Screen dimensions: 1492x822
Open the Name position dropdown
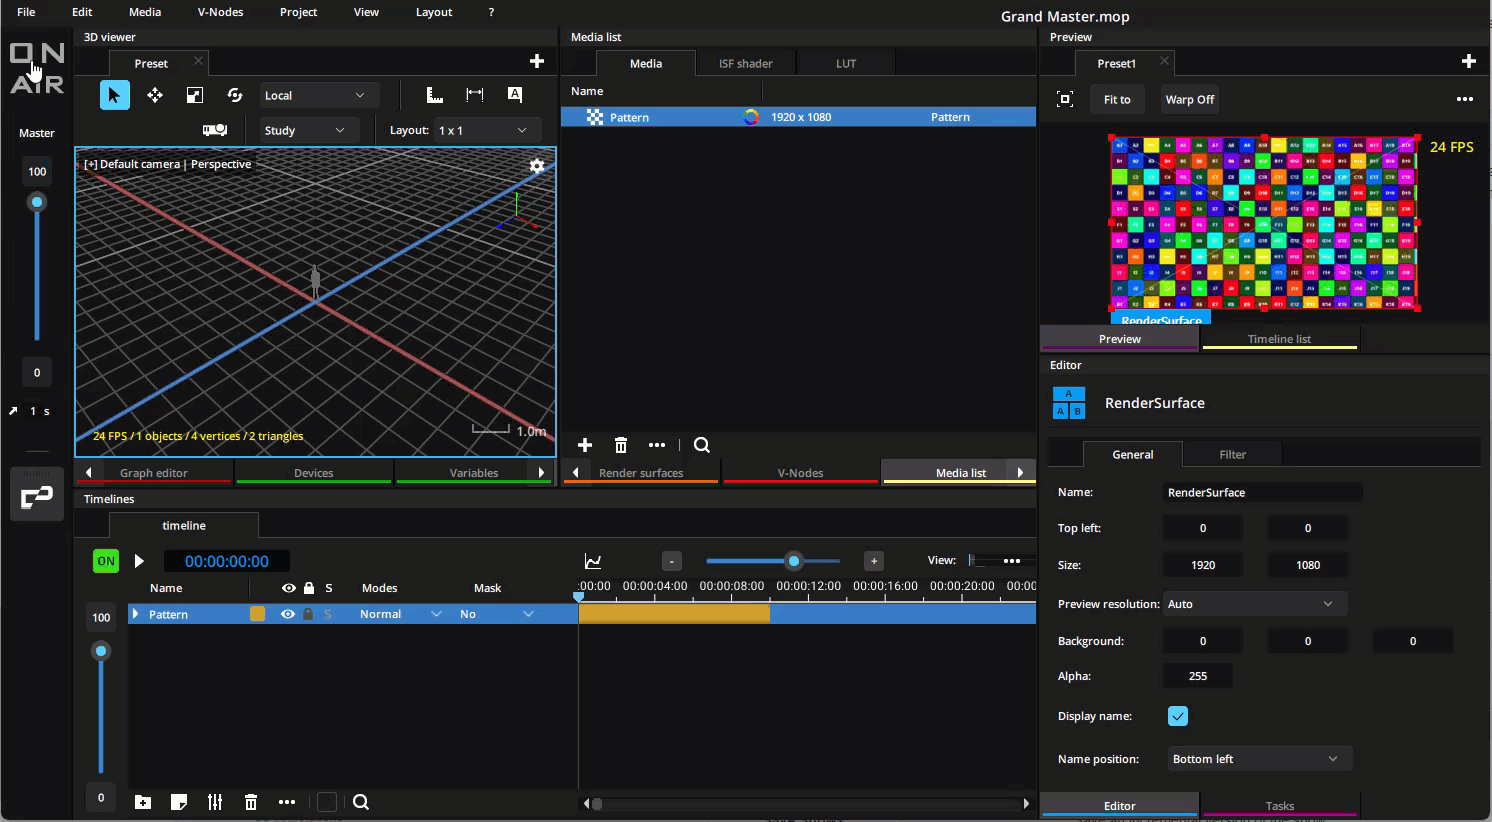pos(1259,759)
